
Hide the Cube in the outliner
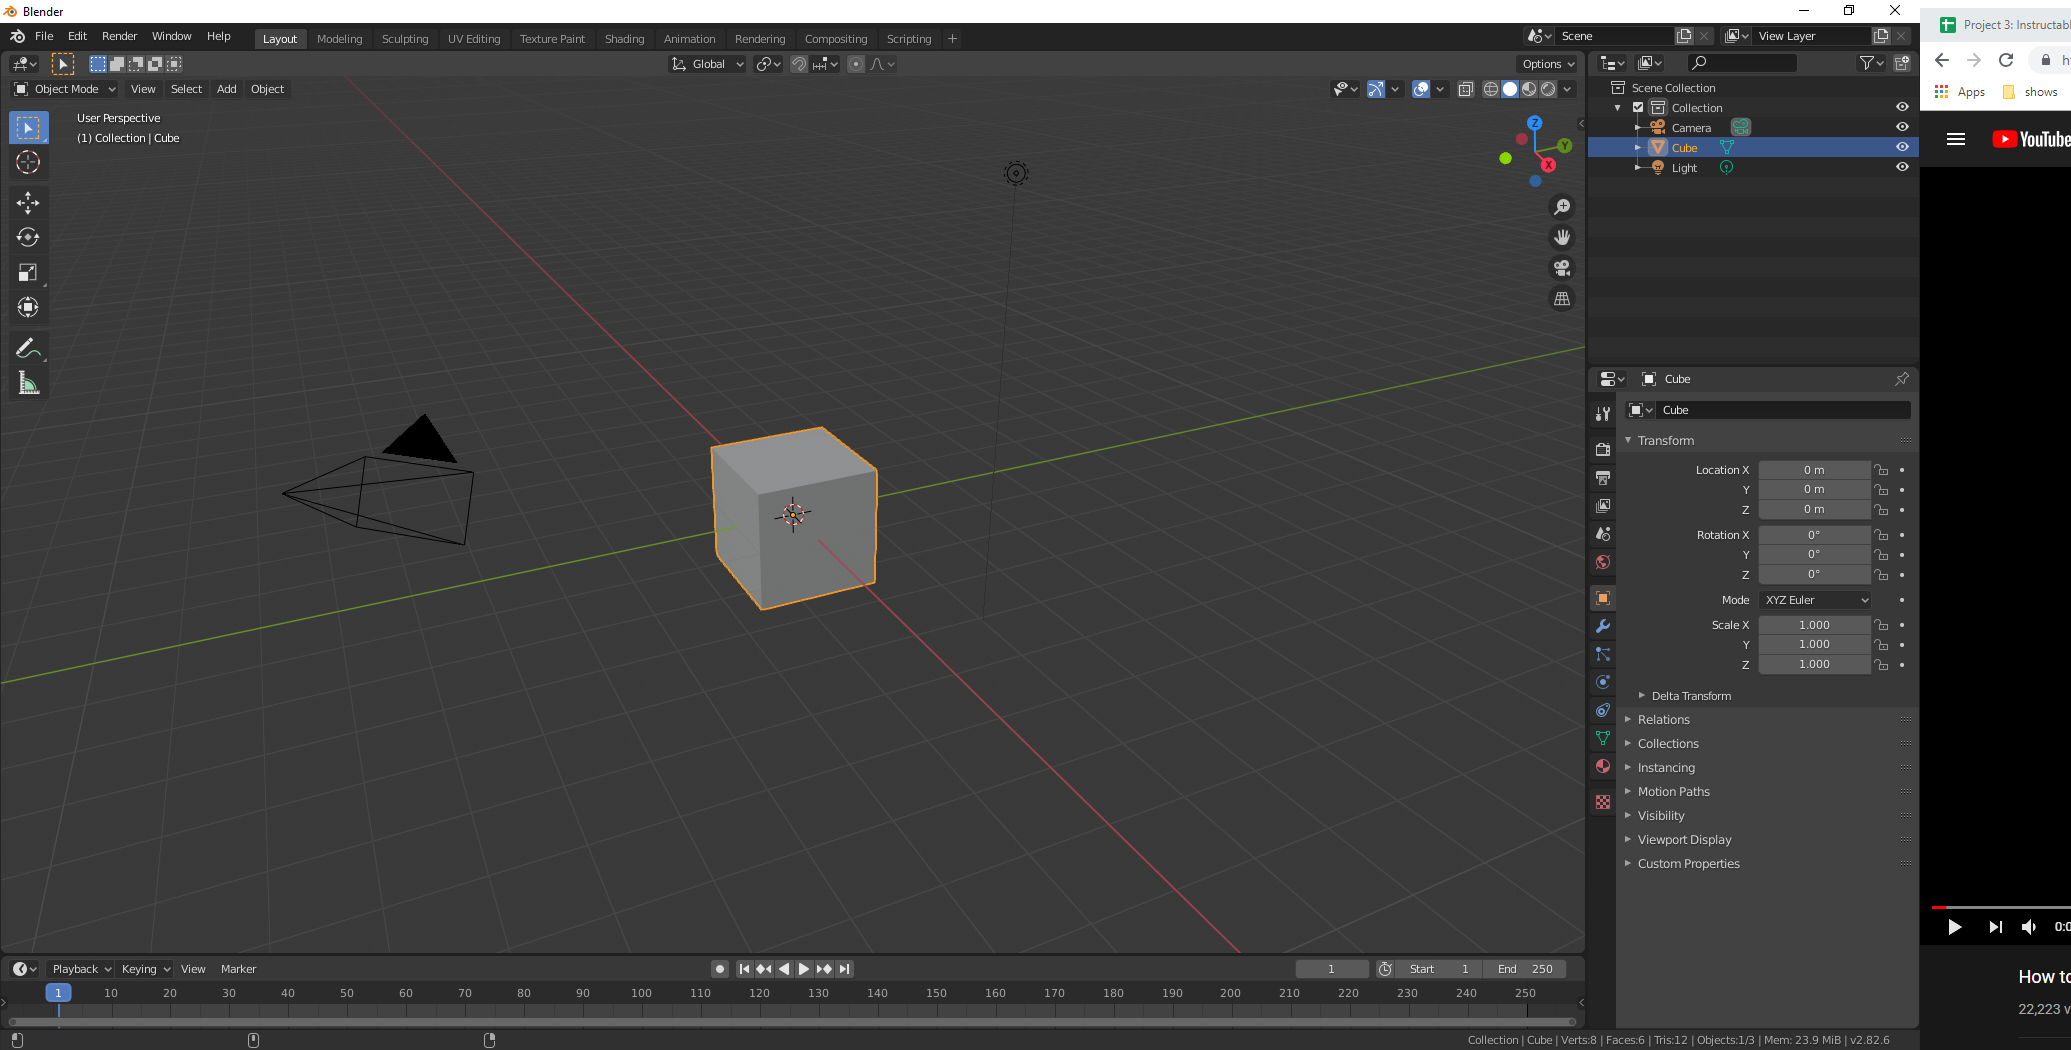[x=1903, y=147]
